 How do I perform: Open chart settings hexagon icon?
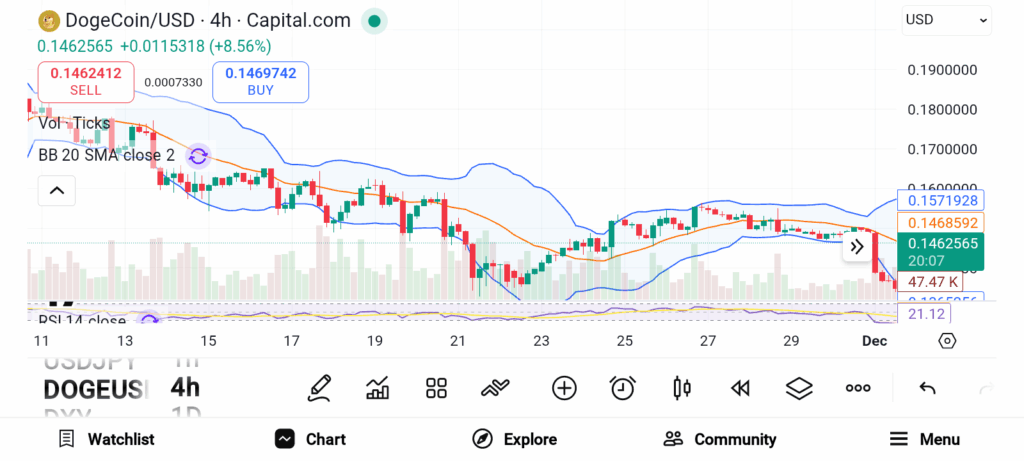click(x=947, y=341)
